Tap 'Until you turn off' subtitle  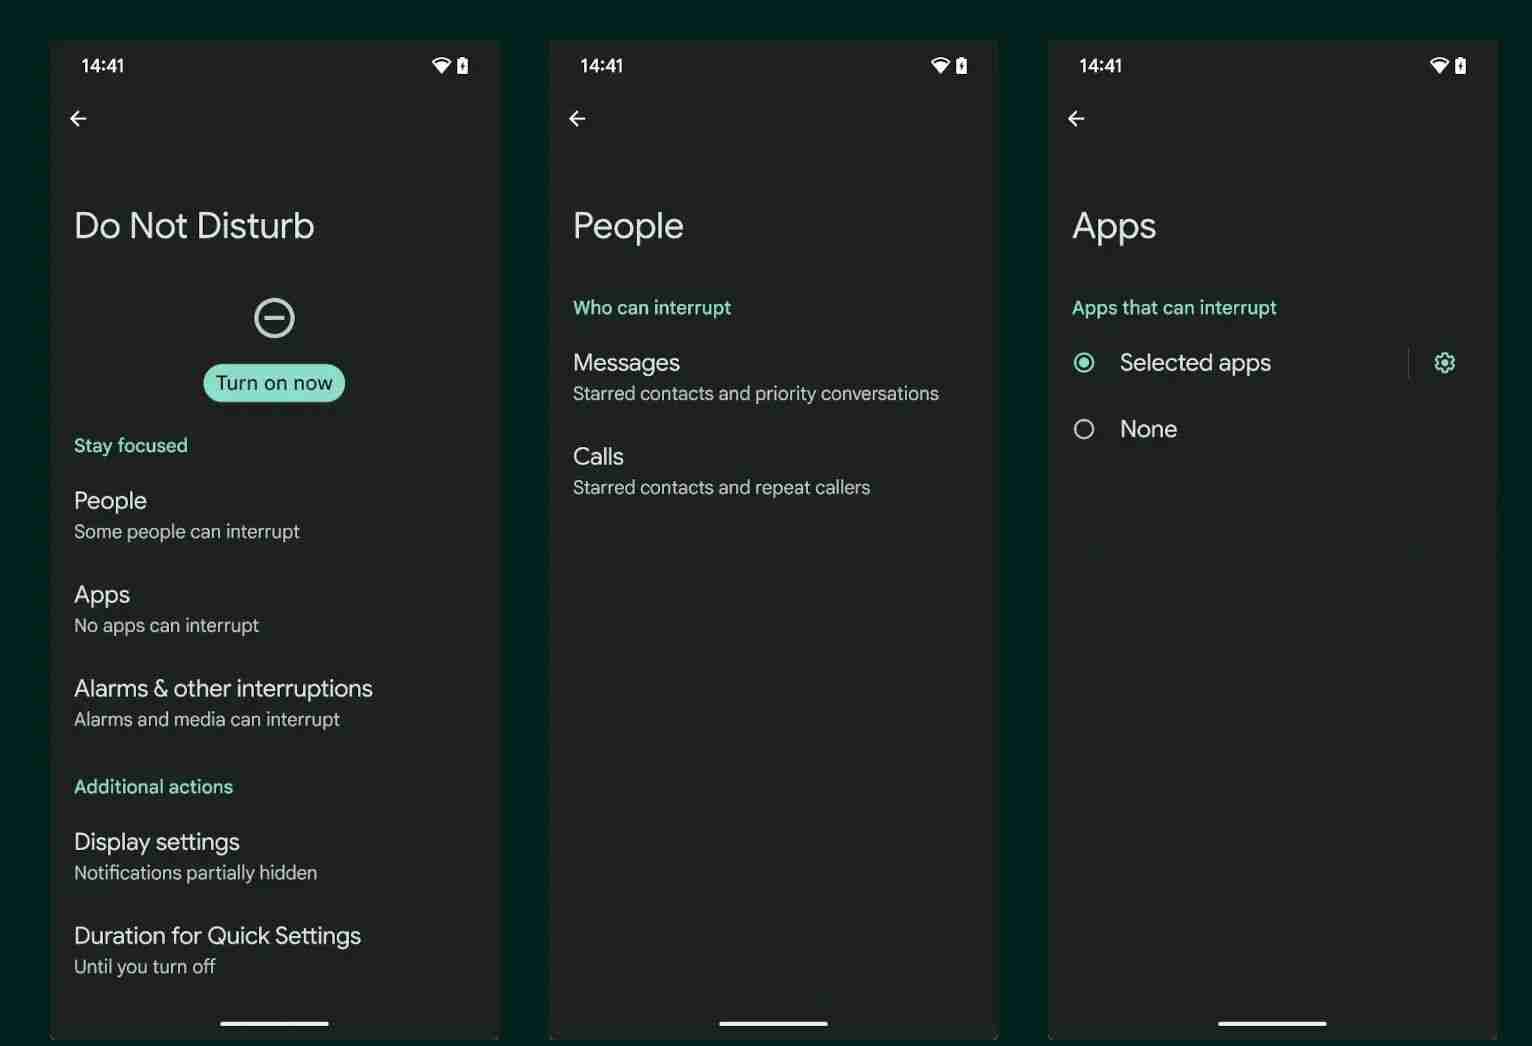(145, 967)
